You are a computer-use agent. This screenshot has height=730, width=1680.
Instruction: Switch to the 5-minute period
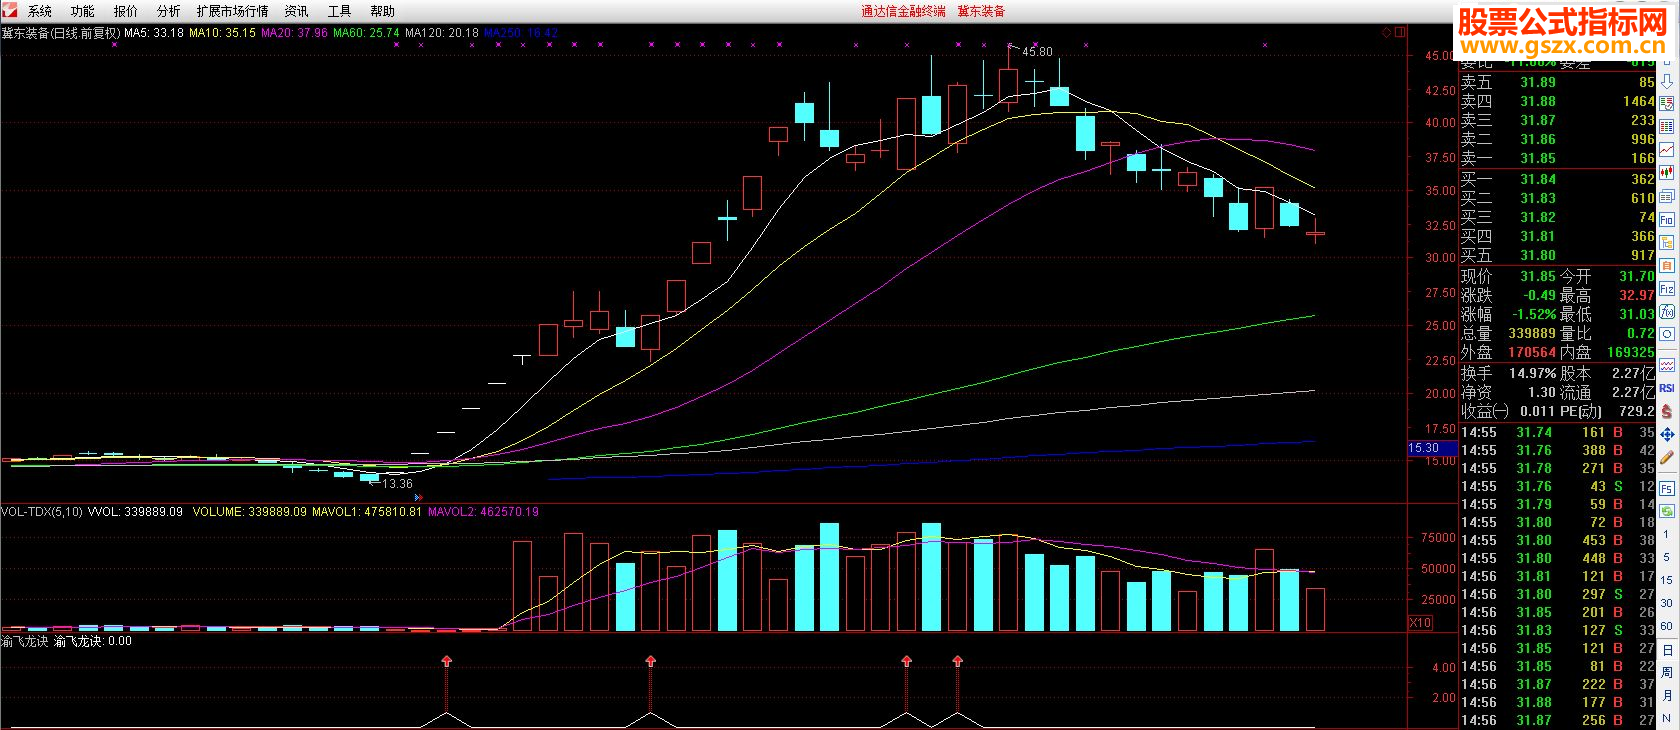coord(1667,558)
